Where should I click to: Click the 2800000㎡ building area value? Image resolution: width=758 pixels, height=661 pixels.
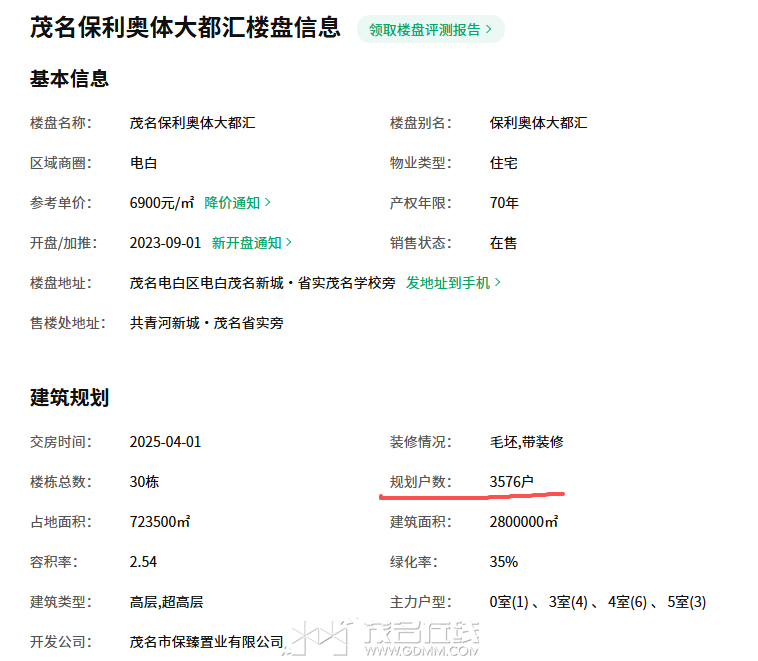click(523, 522)
